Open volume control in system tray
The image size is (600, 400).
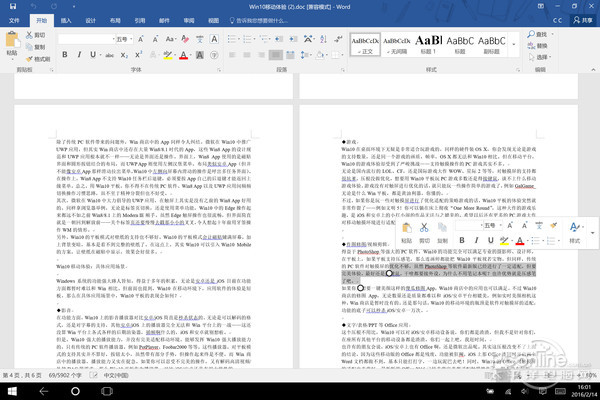click(x=525, y=391)
